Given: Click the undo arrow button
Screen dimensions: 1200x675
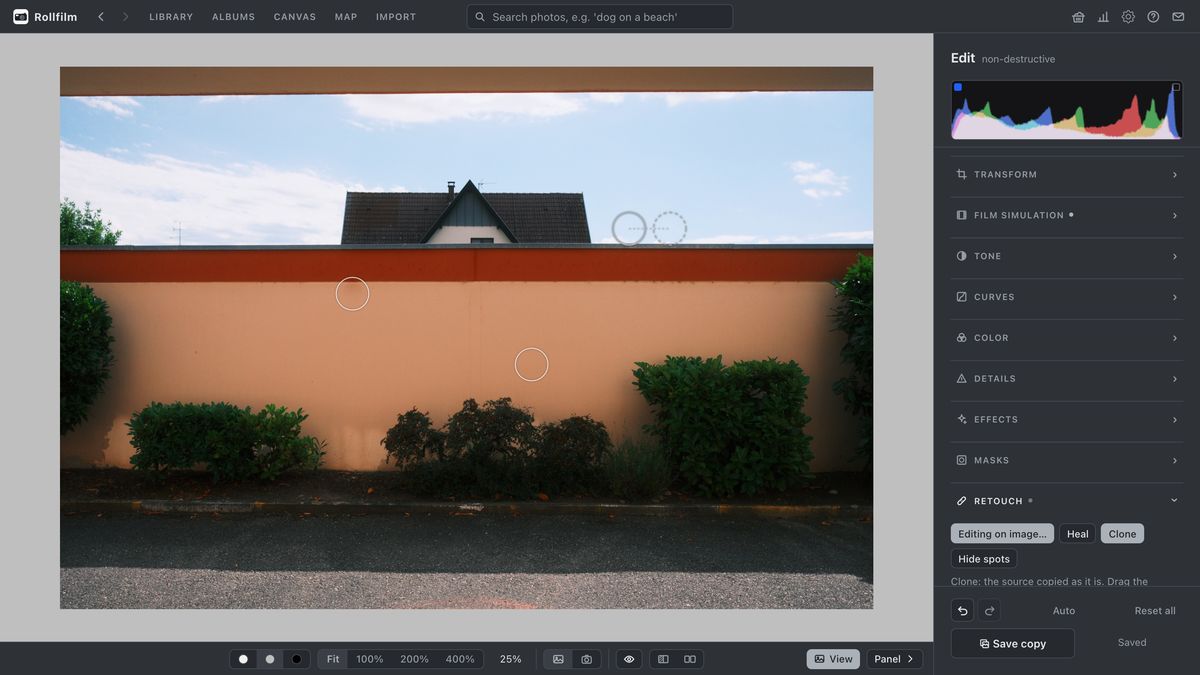Looking at the screenshot, I should tap(963, 610).
